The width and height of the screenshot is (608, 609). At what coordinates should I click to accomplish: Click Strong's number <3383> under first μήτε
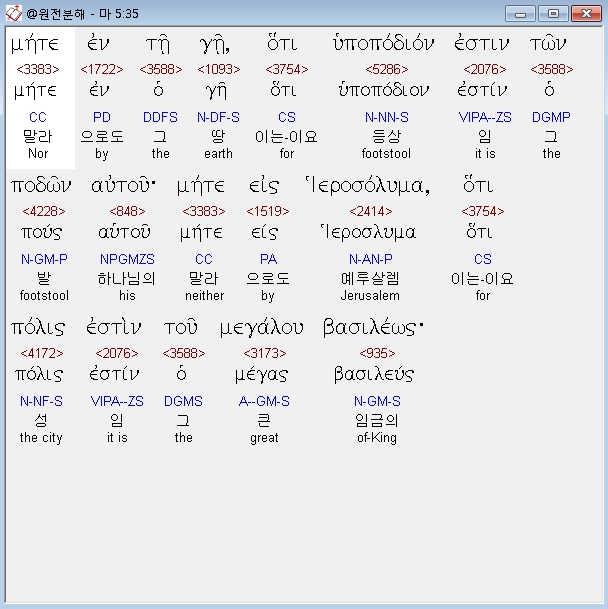coord(38,69)
